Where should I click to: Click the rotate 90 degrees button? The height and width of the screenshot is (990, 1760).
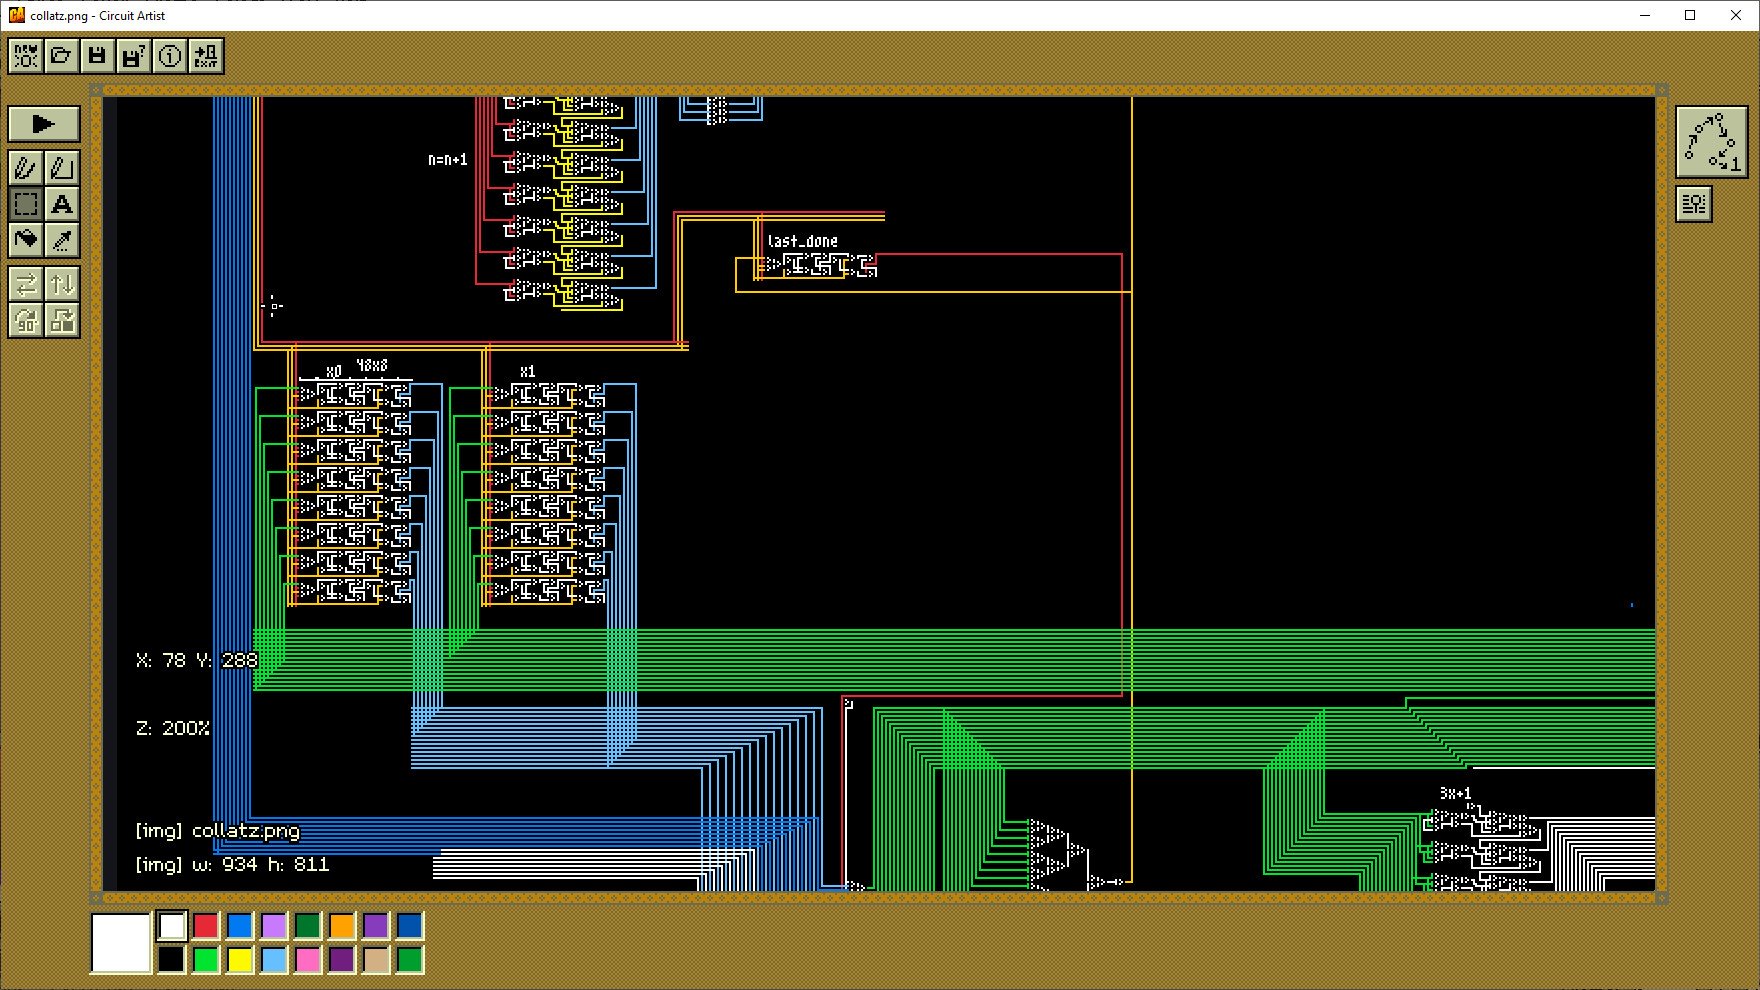pyautogui.click(x=26, y=320)
